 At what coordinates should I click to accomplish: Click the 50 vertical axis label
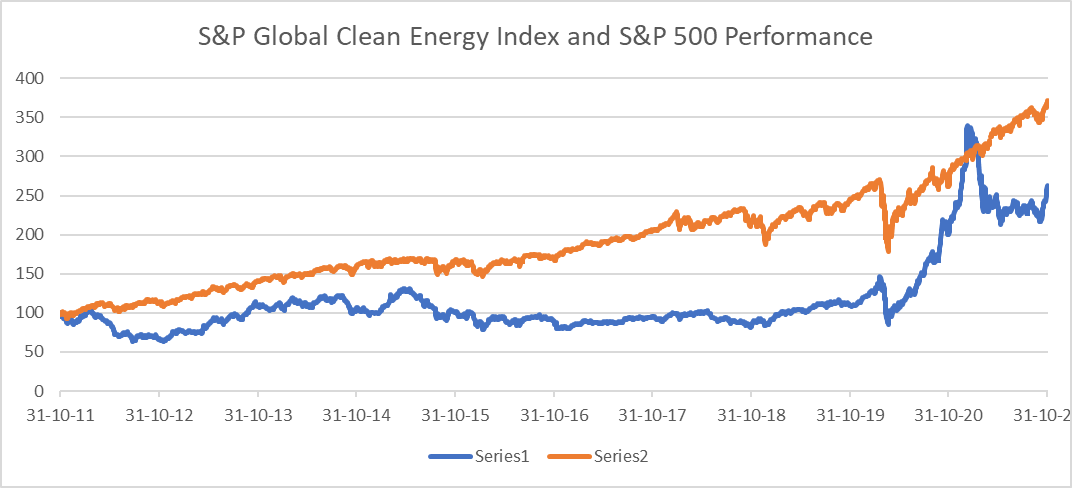point(40,352)
